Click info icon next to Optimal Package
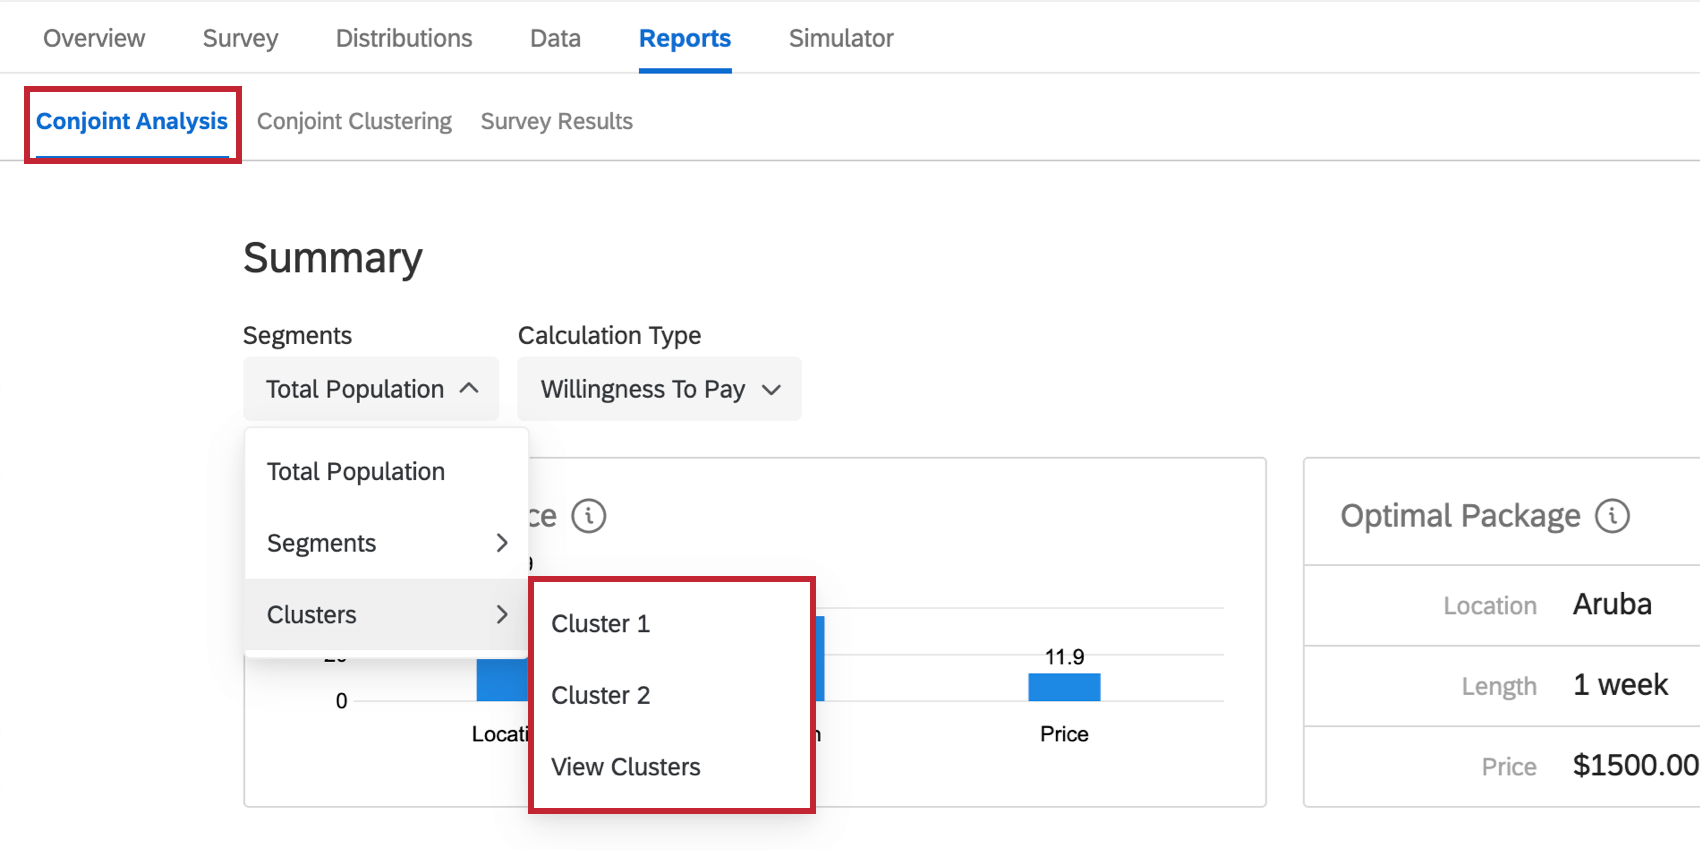The width and height of the screenshot is (1700, 850). pyautogui.click(x=1612, y=516)
